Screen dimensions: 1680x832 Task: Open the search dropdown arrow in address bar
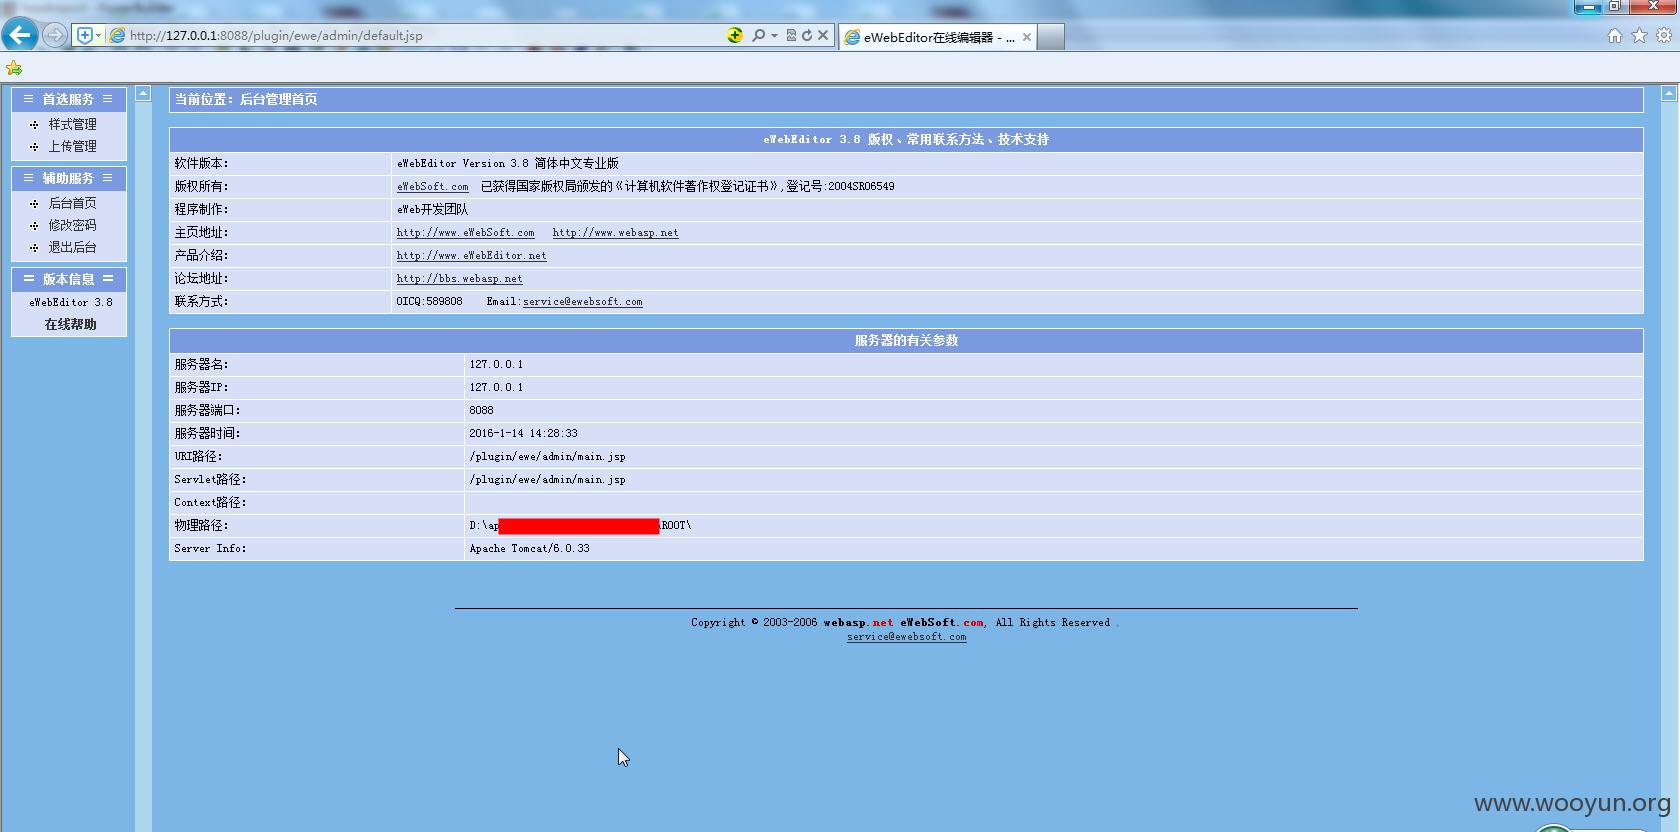774,36
